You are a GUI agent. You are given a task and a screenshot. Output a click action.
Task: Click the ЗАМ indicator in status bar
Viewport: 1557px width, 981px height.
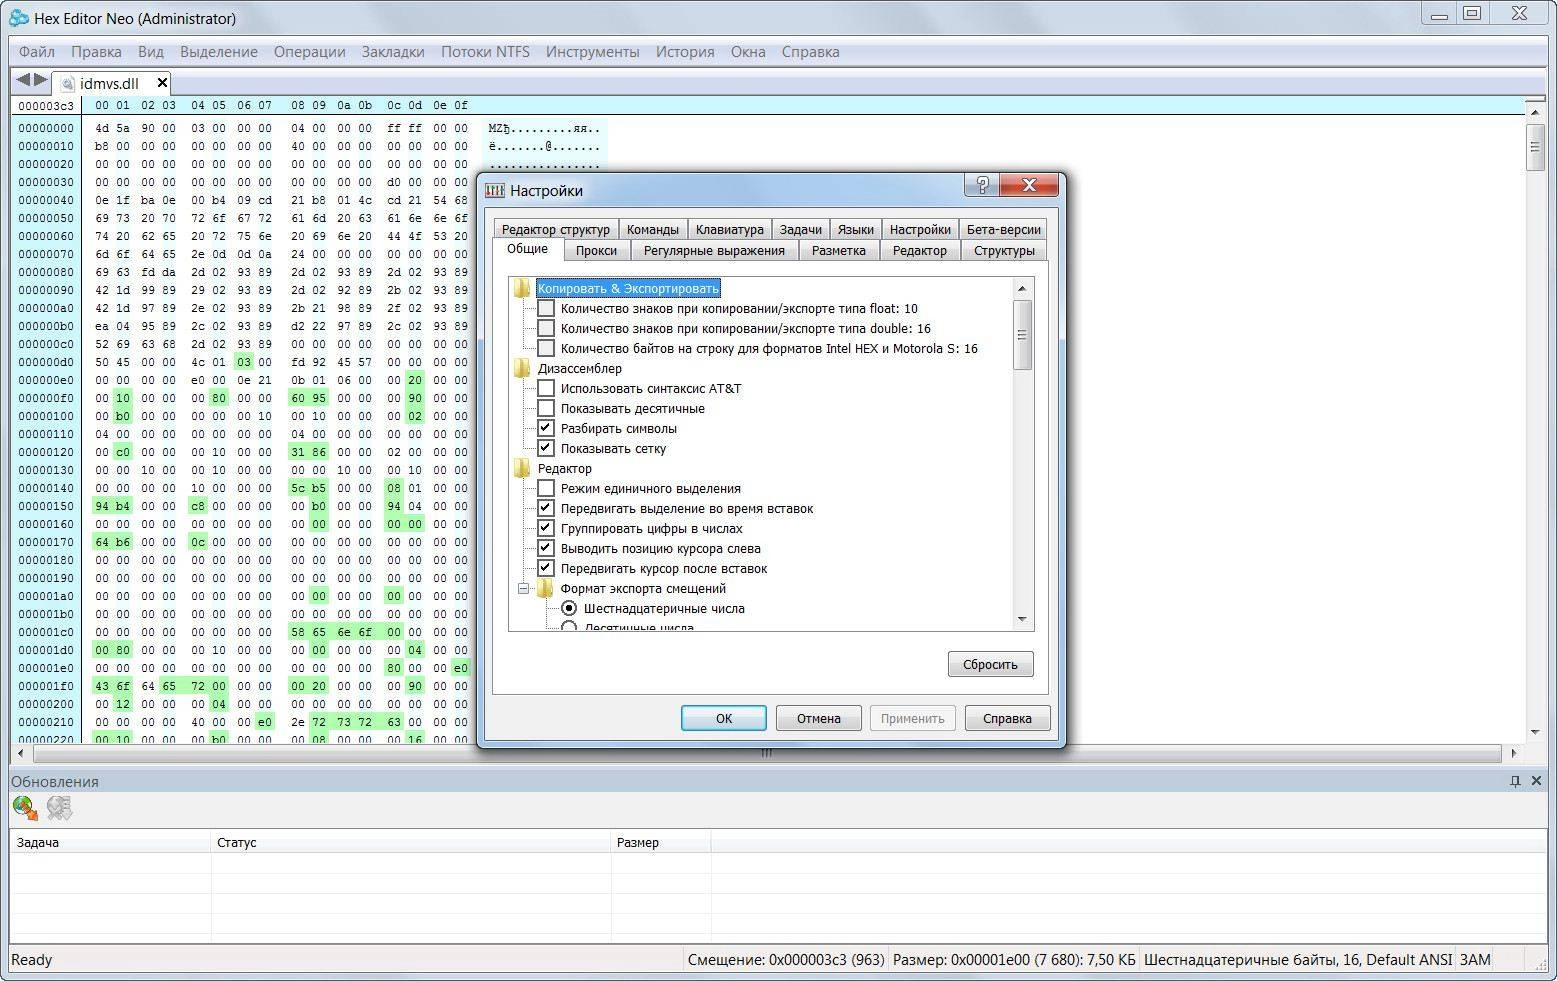coord(1475,959)
